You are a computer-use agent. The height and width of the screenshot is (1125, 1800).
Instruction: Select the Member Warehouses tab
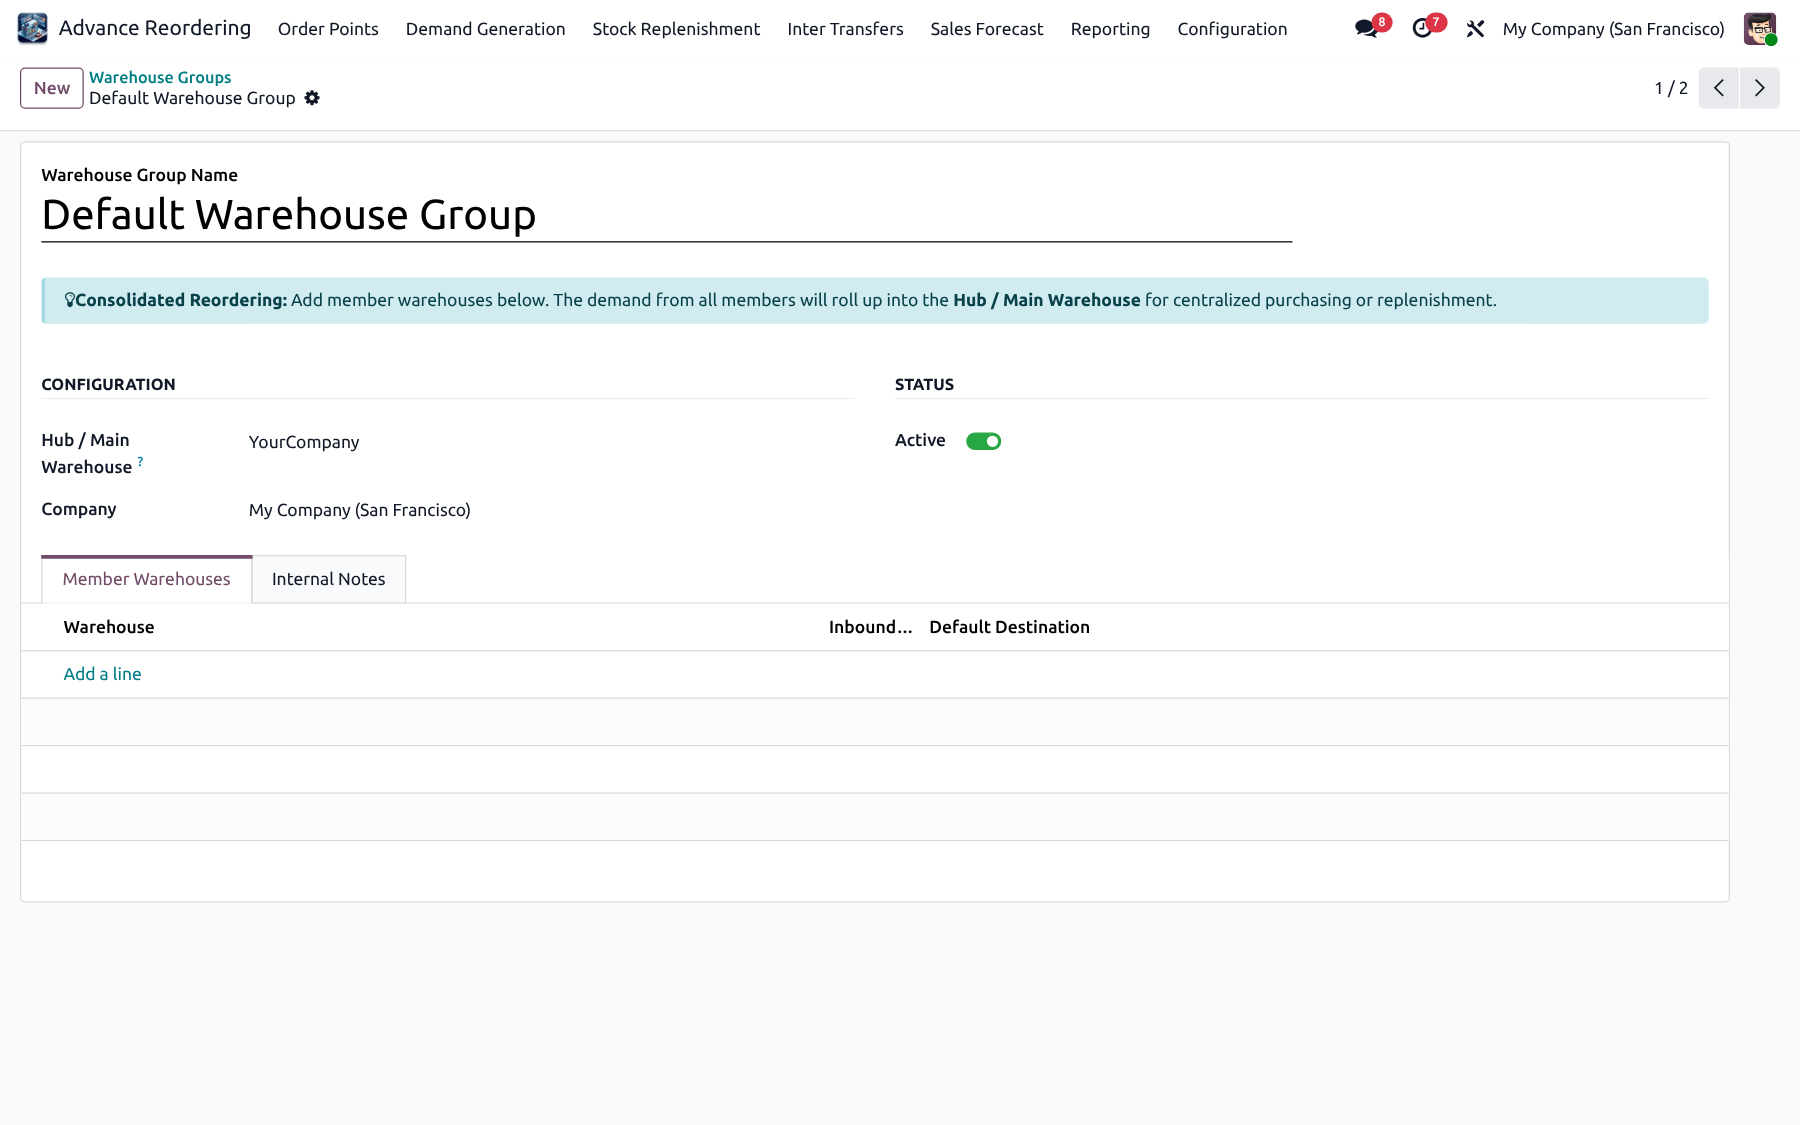146,579
